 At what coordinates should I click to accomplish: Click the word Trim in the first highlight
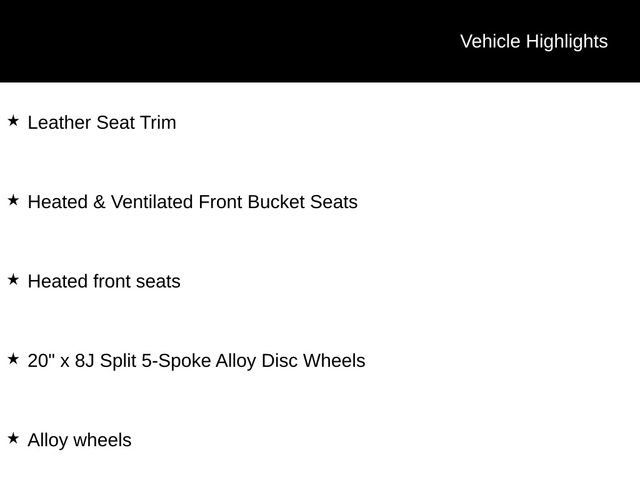pyautogui.click(x=158, y=122)
